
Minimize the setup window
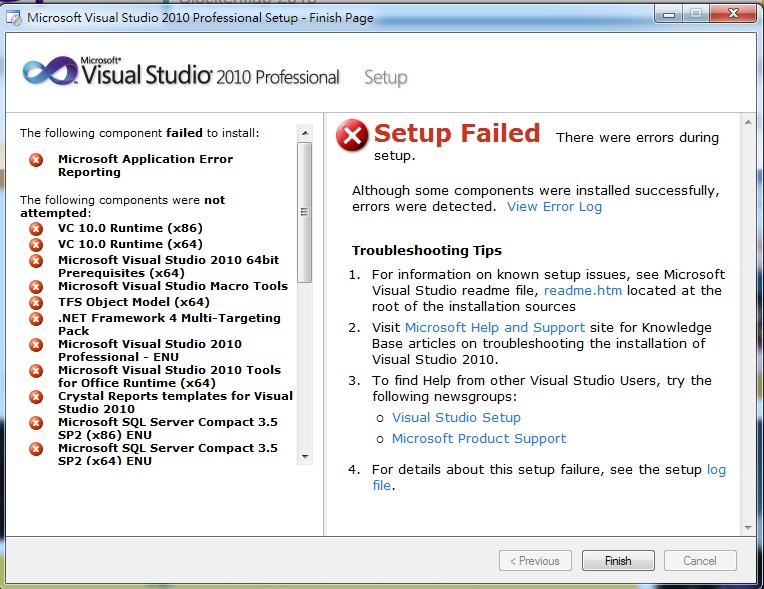669,14
